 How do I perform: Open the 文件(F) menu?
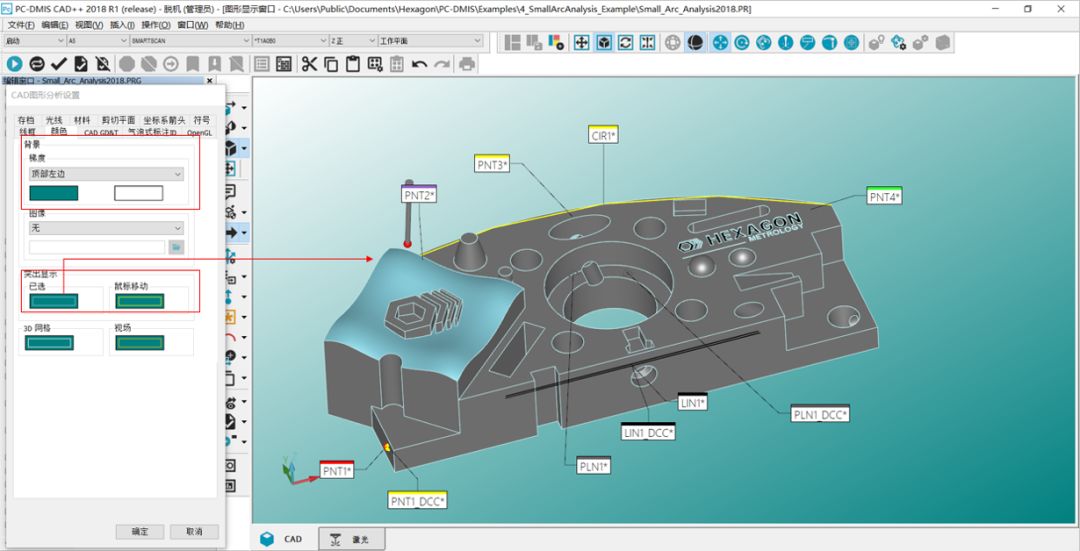coord(21,25)
